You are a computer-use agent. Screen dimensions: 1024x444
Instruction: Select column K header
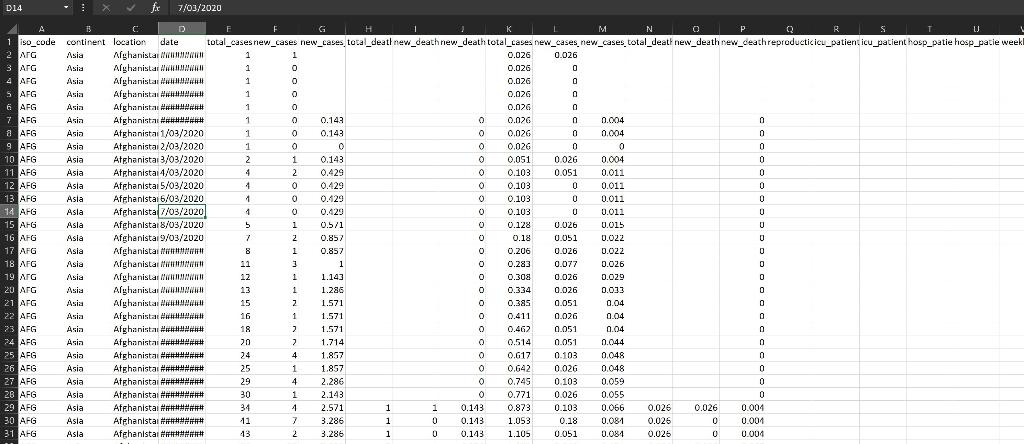(x=509, y=29)
